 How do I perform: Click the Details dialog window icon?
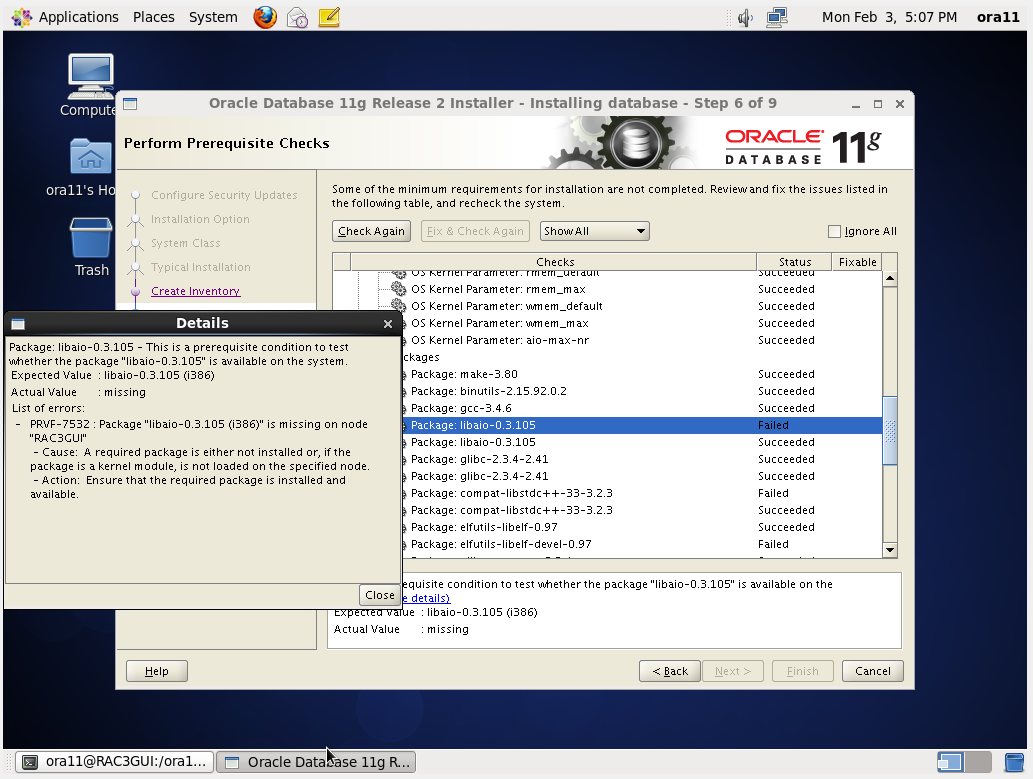point(18,324)
